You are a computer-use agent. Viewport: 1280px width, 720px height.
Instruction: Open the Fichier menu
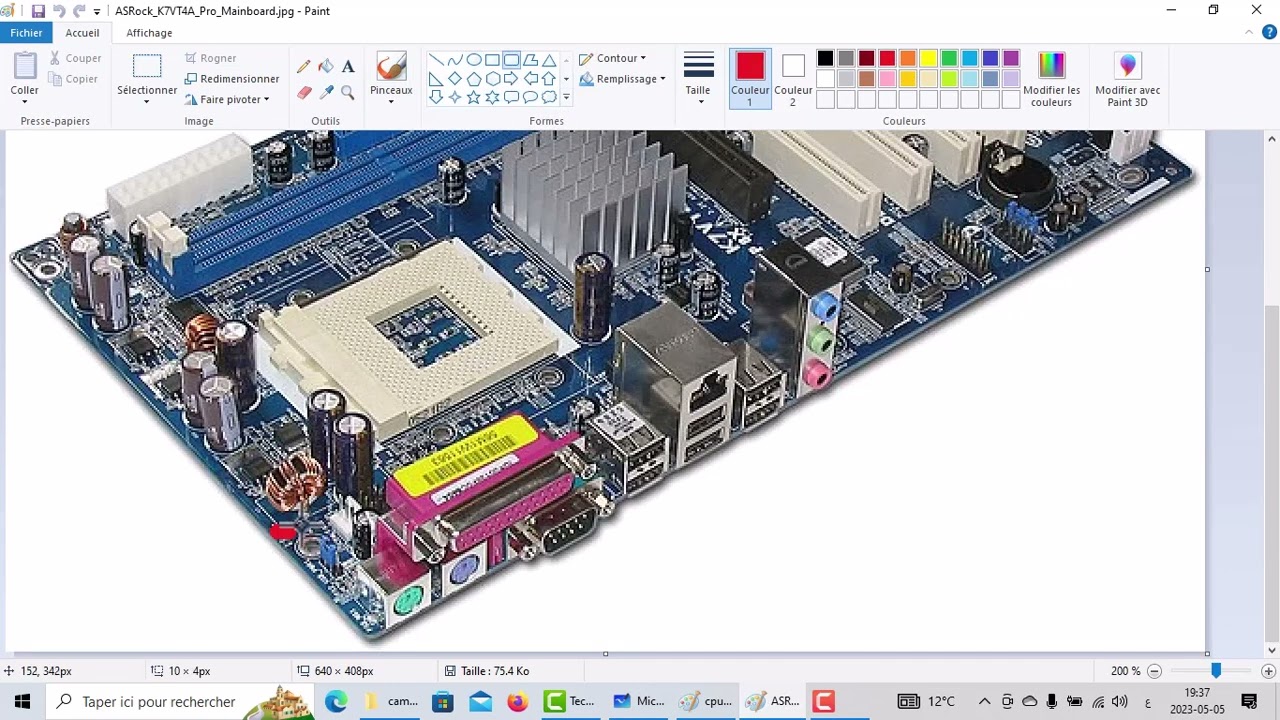26,32
